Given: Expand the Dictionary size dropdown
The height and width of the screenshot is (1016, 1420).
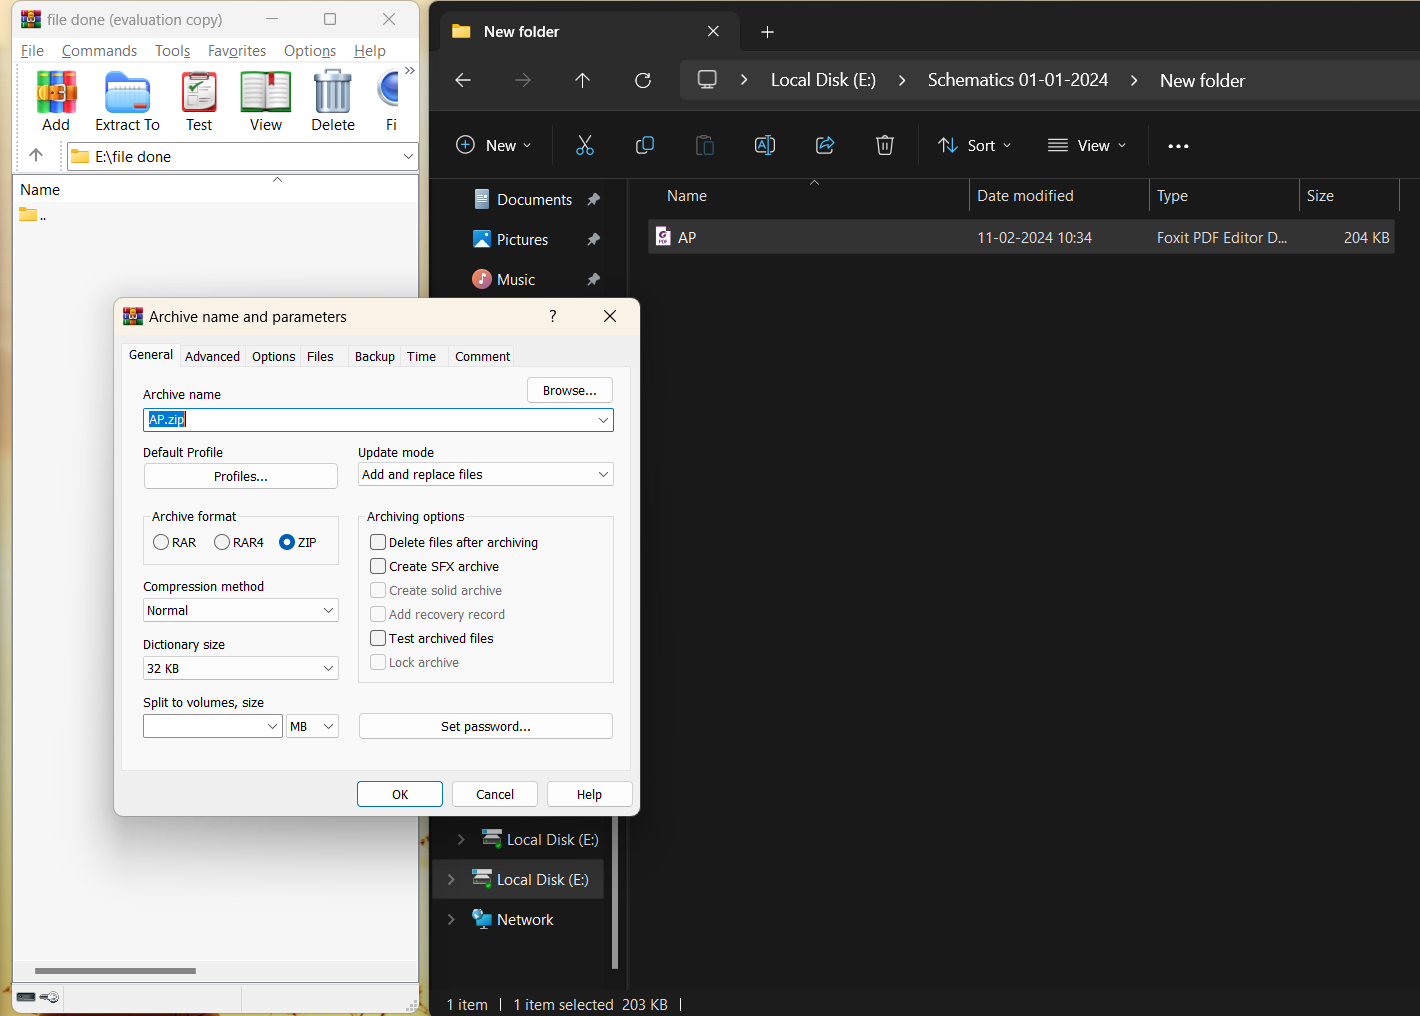Looking at the screenshot, I should 241,669.
